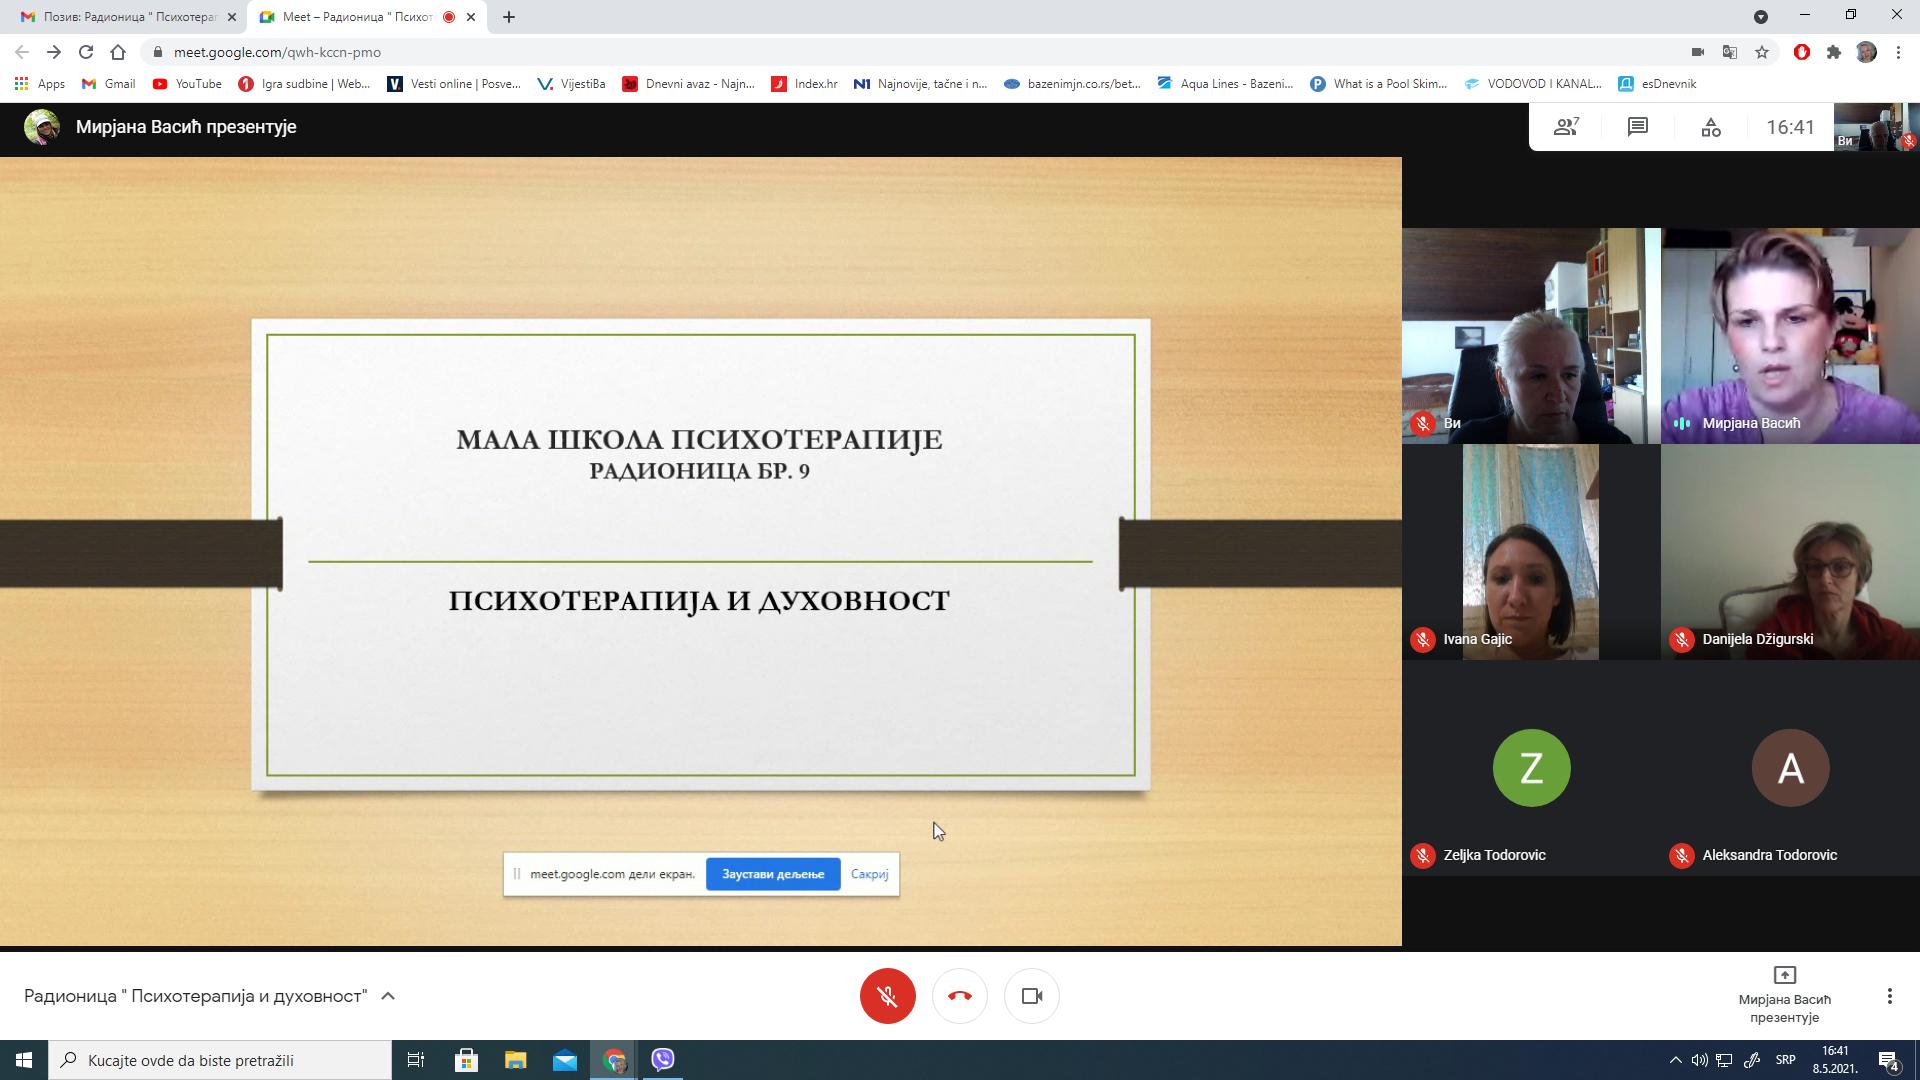Open the Chrome tab search dropdown arrow

pos(1761,16)
